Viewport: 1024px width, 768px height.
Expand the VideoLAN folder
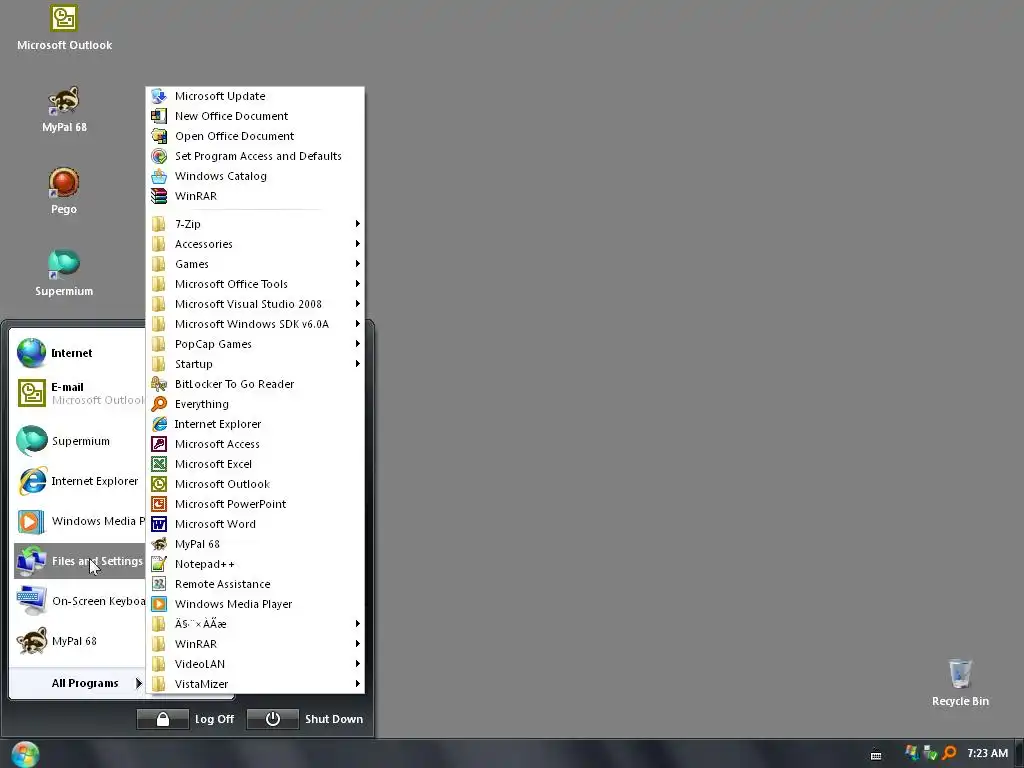click(x=255, y=664)
